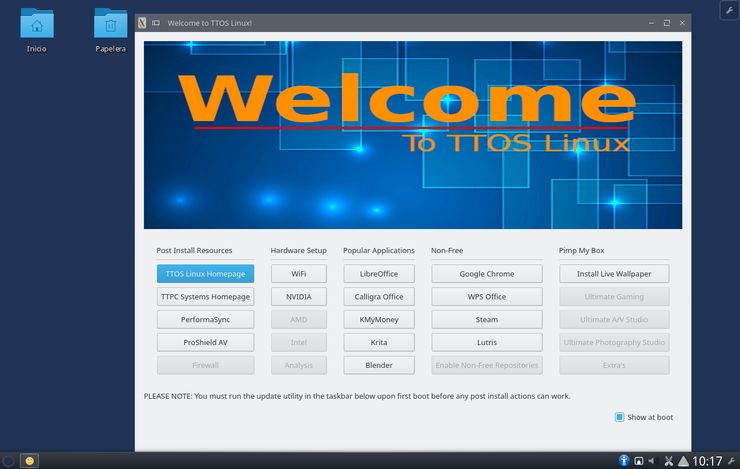The height and width of the screenshot is (469, 740).
Task: Click the blue accessibility info tray icon
Action: [624, 461]
